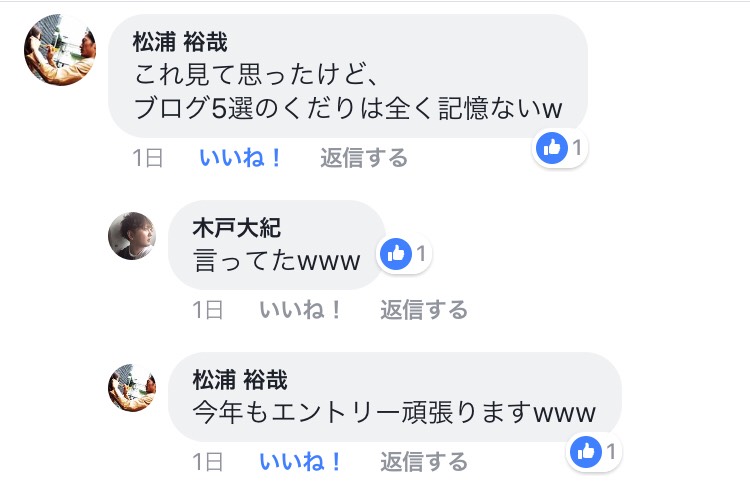Screen dimensions: 750x490
Task: Toggle the blue いいね！ under the 今年もエントリー comment
Action: (300, 462)
